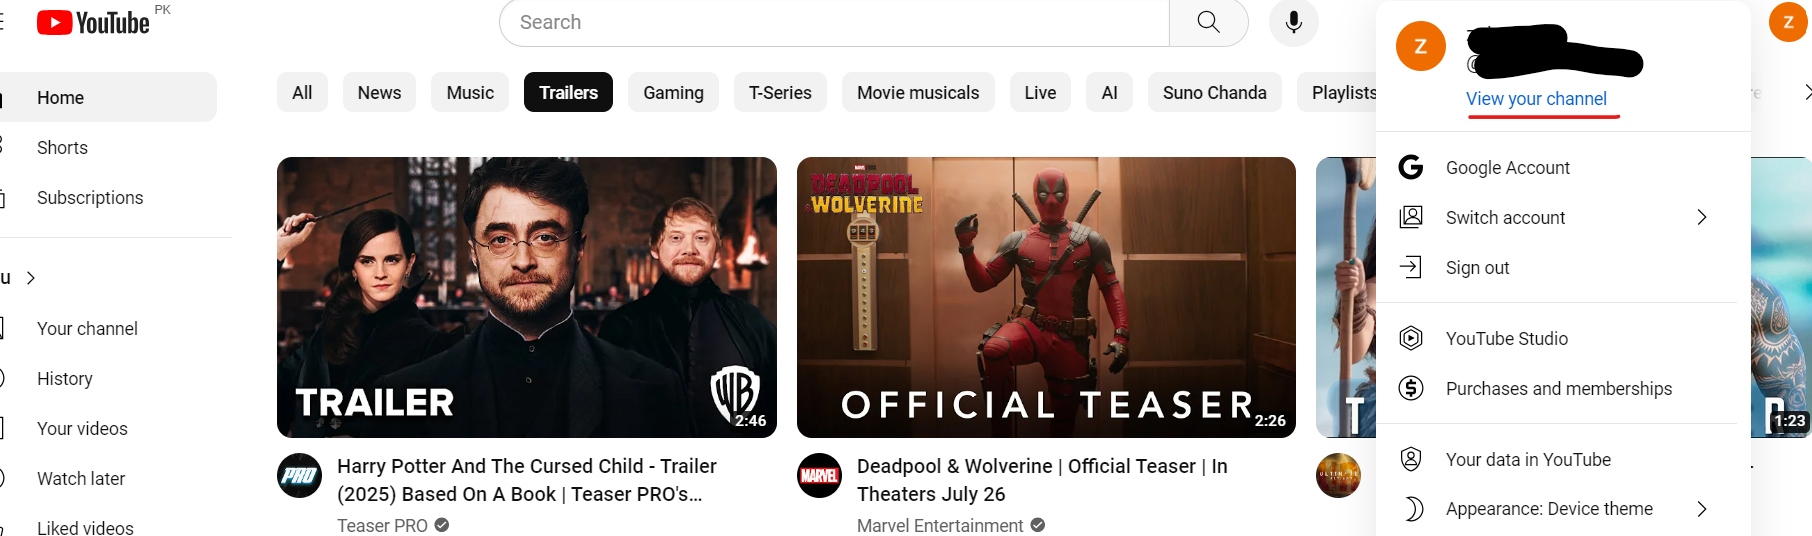Click the Google Account G icon
The width and height of the screenshot is (1812, 536).
coord(1411,167)
